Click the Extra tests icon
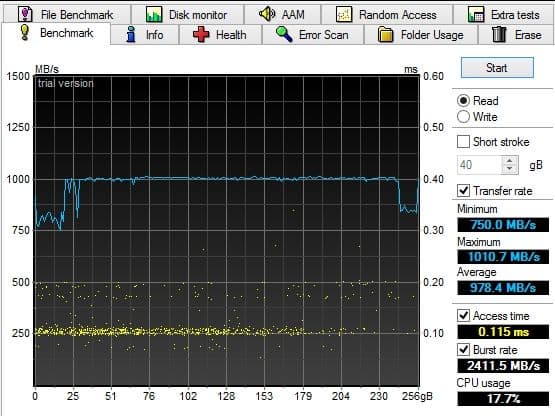The height and width of the screenshot is (416, 555). pos(476,15)
